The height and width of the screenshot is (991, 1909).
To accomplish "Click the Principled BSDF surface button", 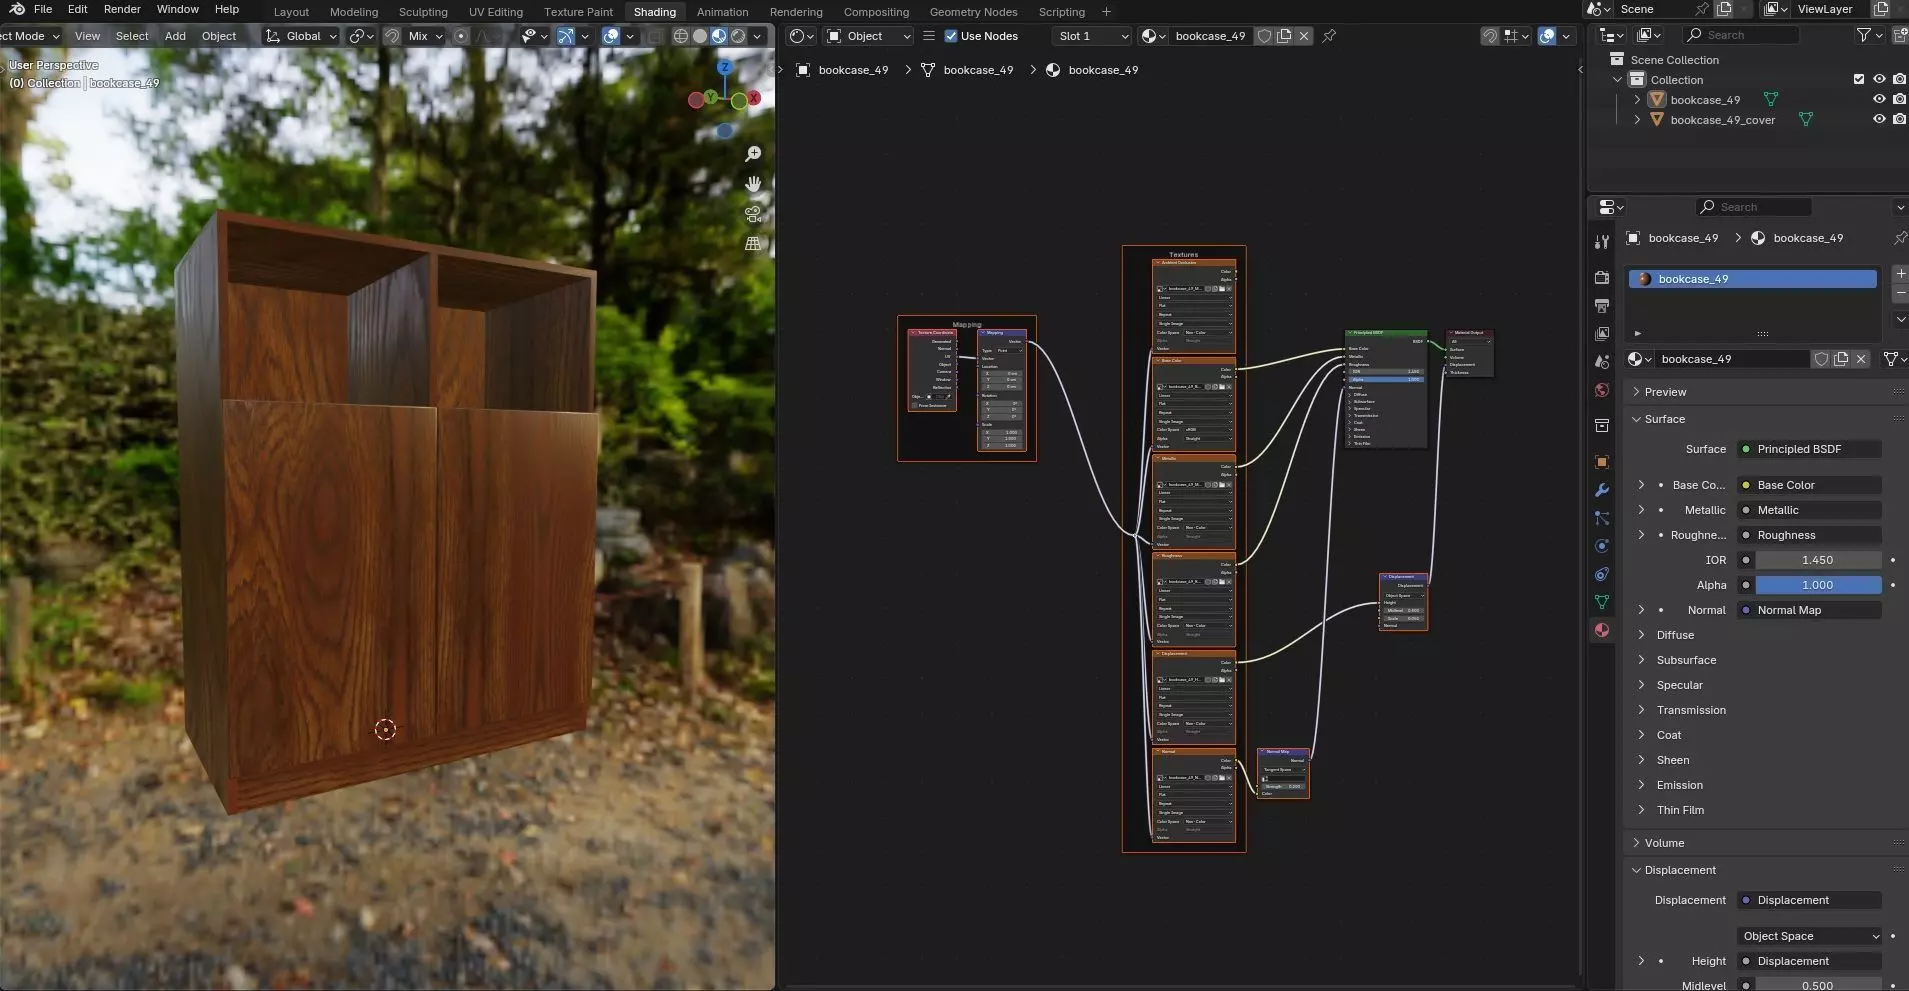I will tap(1810, 449).
